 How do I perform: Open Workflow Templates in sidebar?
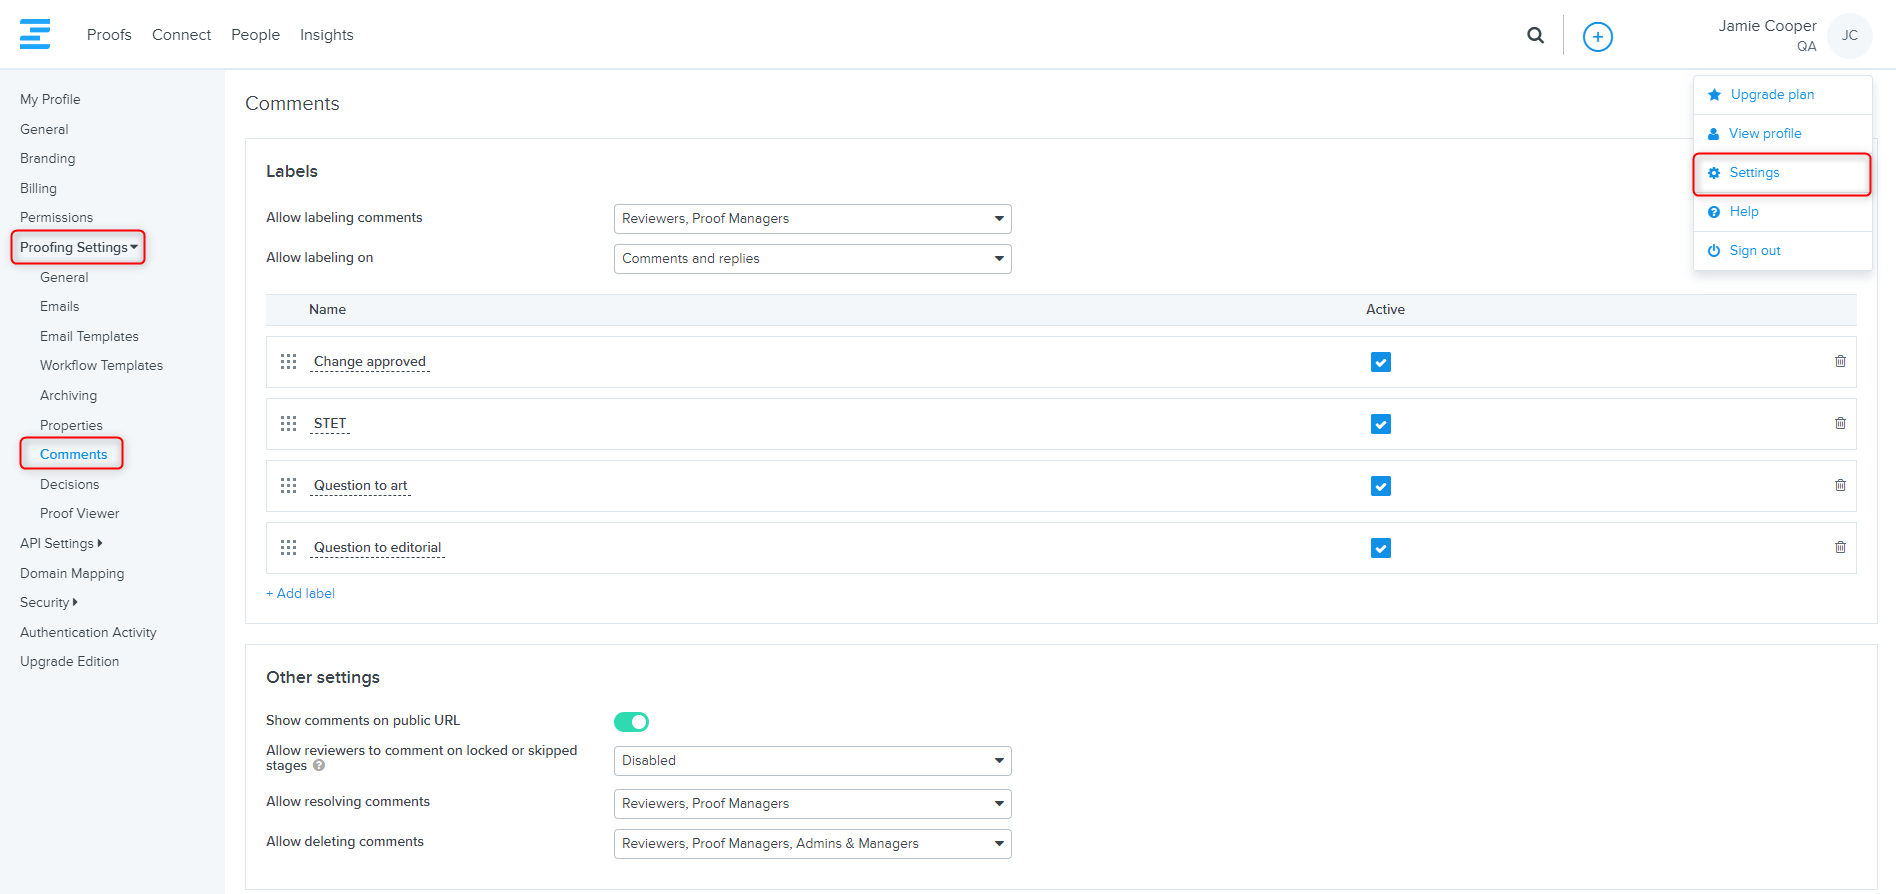[x=101, y=366]
